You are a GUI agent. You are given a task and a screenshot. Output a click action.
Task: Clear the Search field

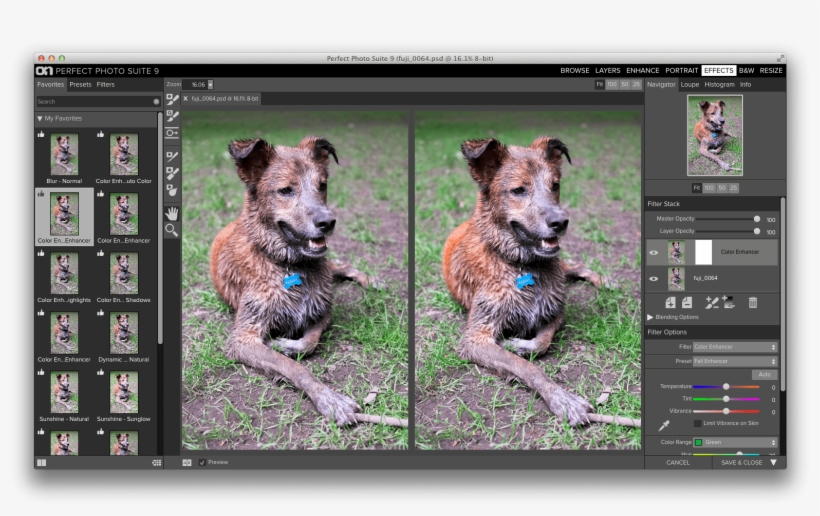156,101
